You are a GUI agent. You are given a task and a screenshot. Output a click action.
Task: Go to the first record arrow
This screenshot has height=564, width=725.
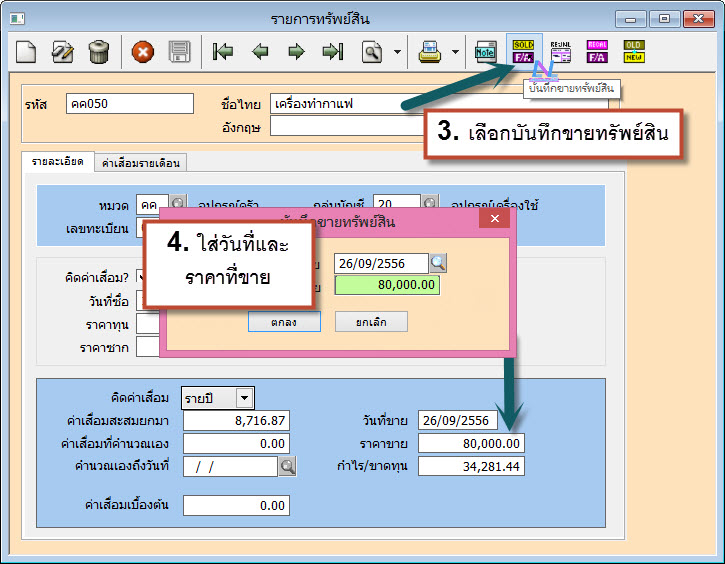[223, 51]
